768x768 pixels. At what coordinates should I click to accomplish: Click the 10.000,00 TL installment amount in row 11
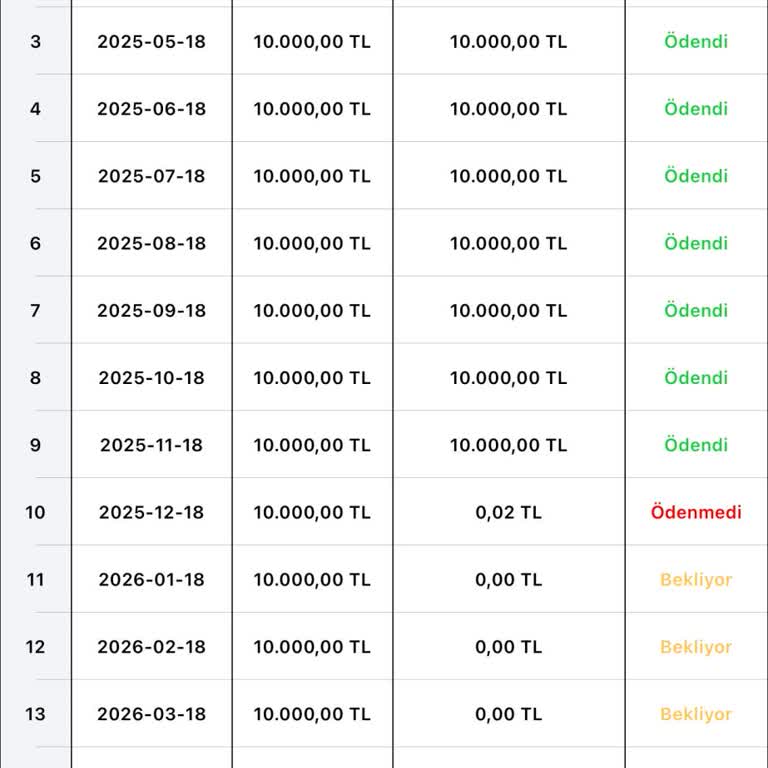(x=312, y=580)
